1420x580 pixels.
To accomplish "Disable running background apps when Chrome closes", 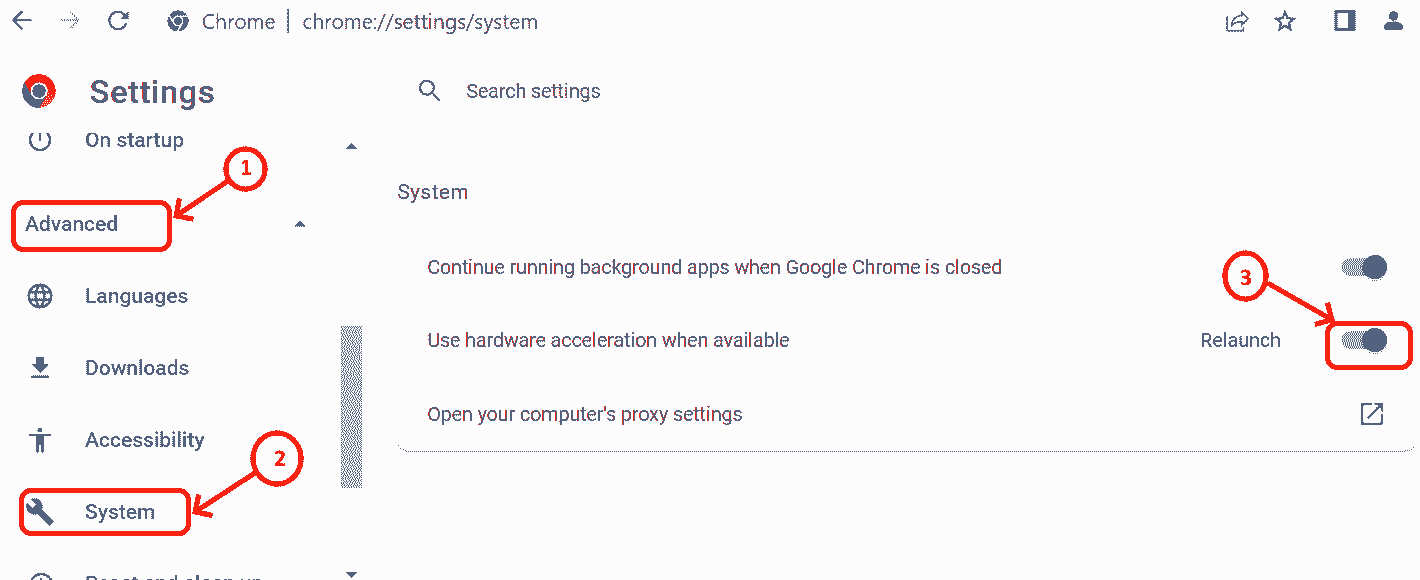I will (1363, 267).
